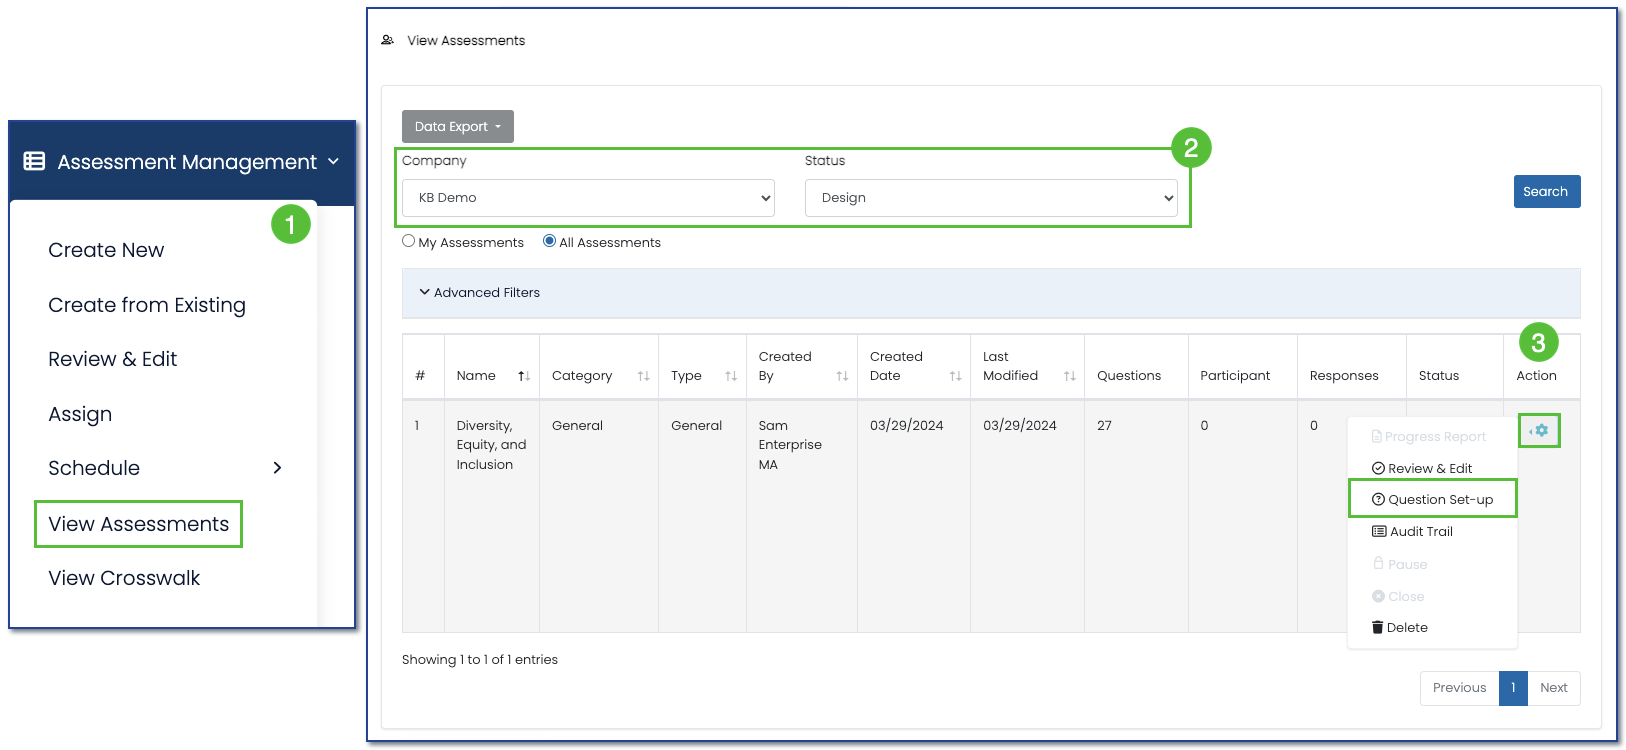Open the Data Export dropdown button
The image size is (1626, 750).
click(457, 127)
